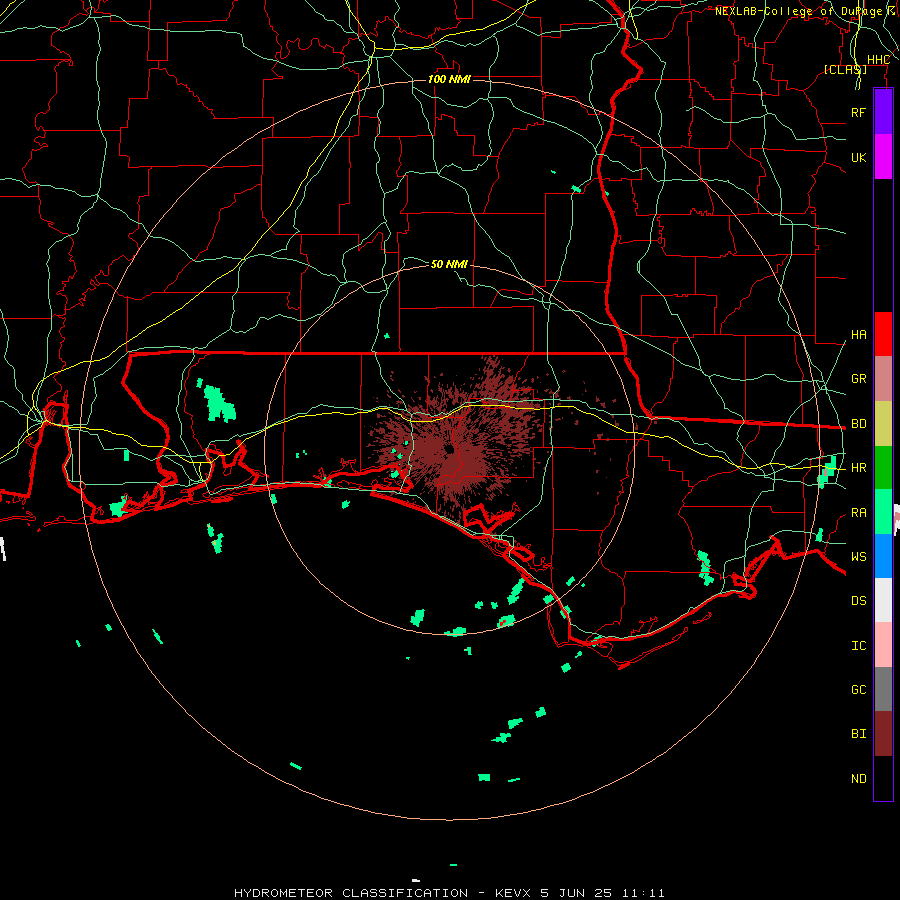Click the 50 NMI range ring label
Viewport: 900px width, 900px height.
point(449,264)
